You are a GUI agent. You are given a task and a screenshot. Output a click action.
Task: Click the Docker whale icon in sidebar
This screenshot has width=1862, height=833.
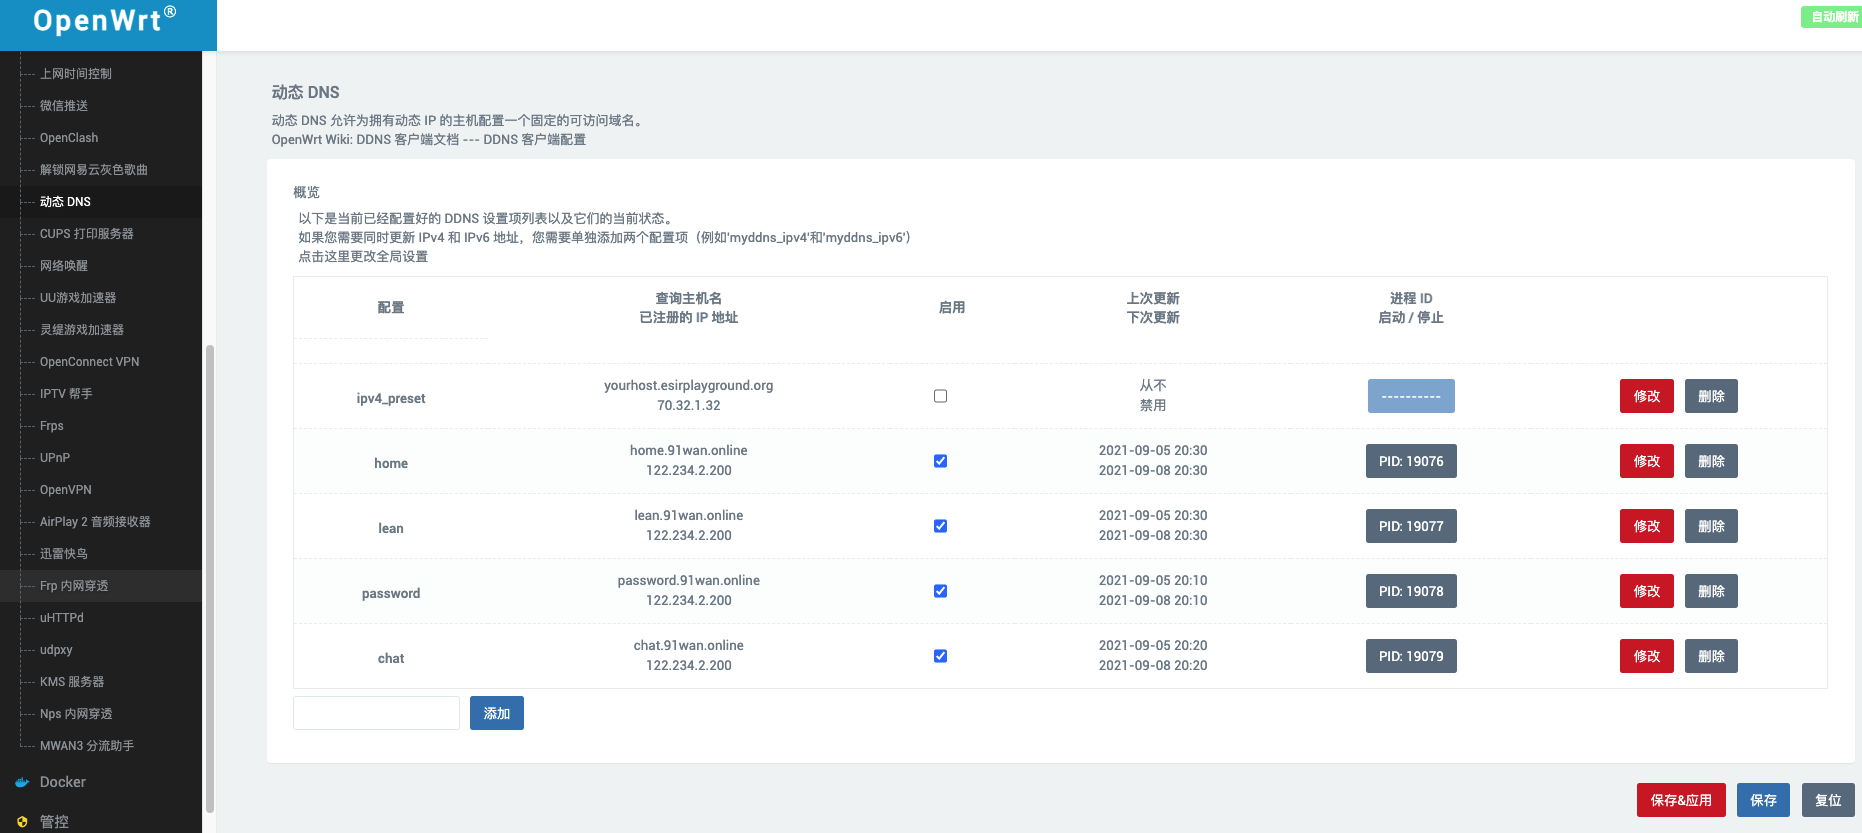[22, 782]
